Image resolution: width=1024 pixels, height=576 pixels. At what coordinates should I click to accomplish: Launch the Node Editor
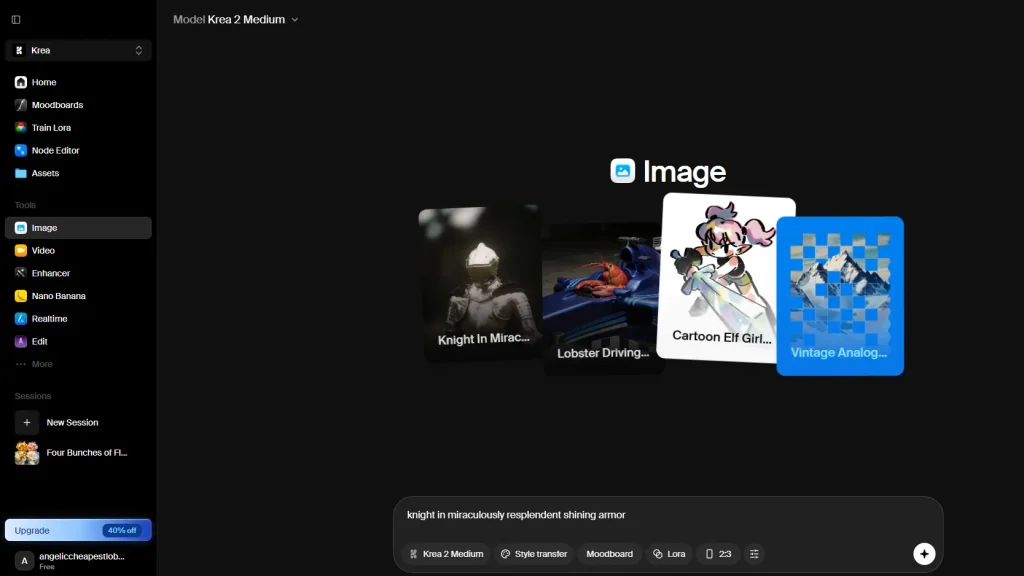tap(78, 150)
